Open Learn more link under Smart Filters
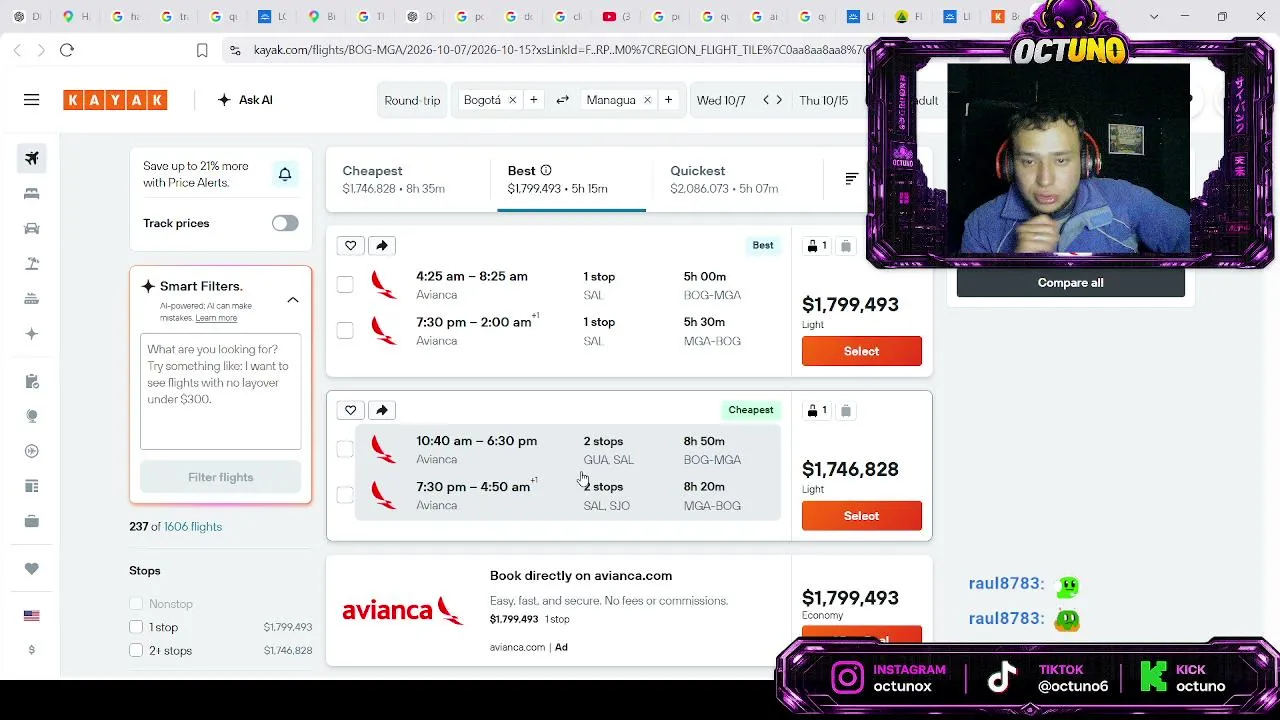The image size is (1280, 720). (216, 318)
